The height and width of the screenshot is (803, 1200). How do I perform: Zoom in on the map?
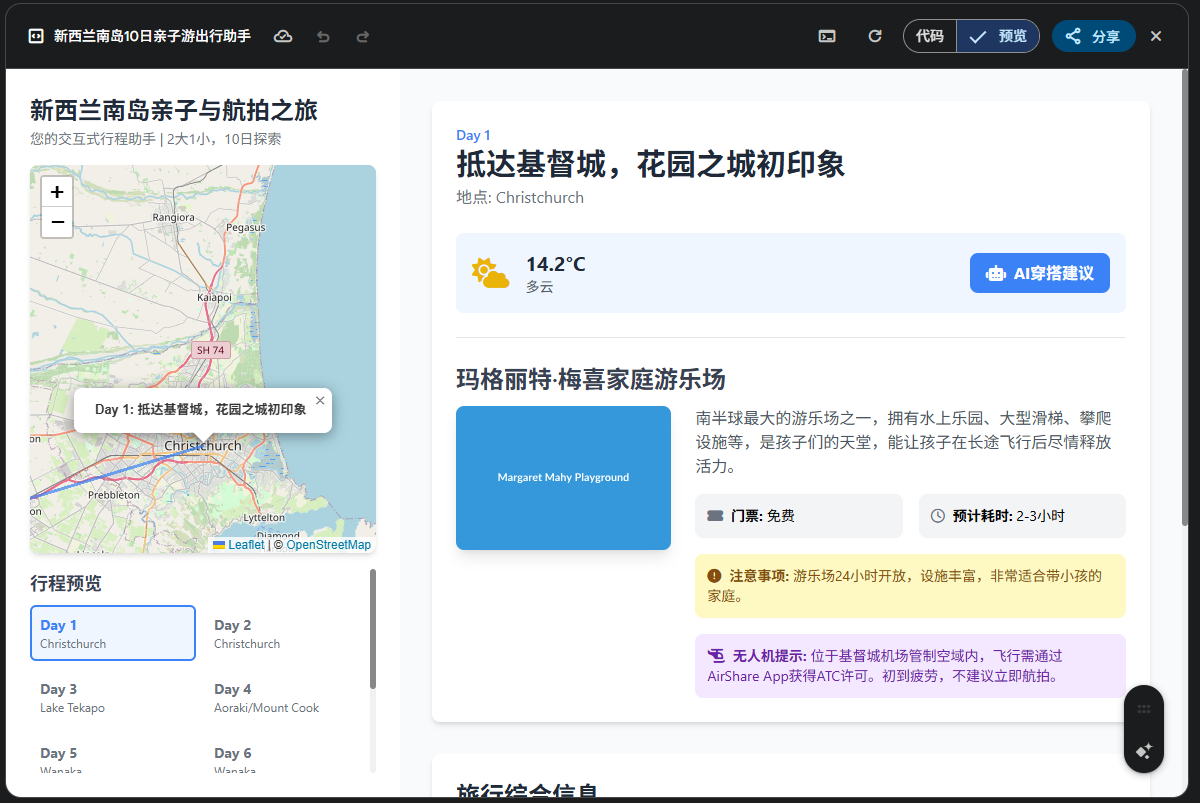pos(57,192)
